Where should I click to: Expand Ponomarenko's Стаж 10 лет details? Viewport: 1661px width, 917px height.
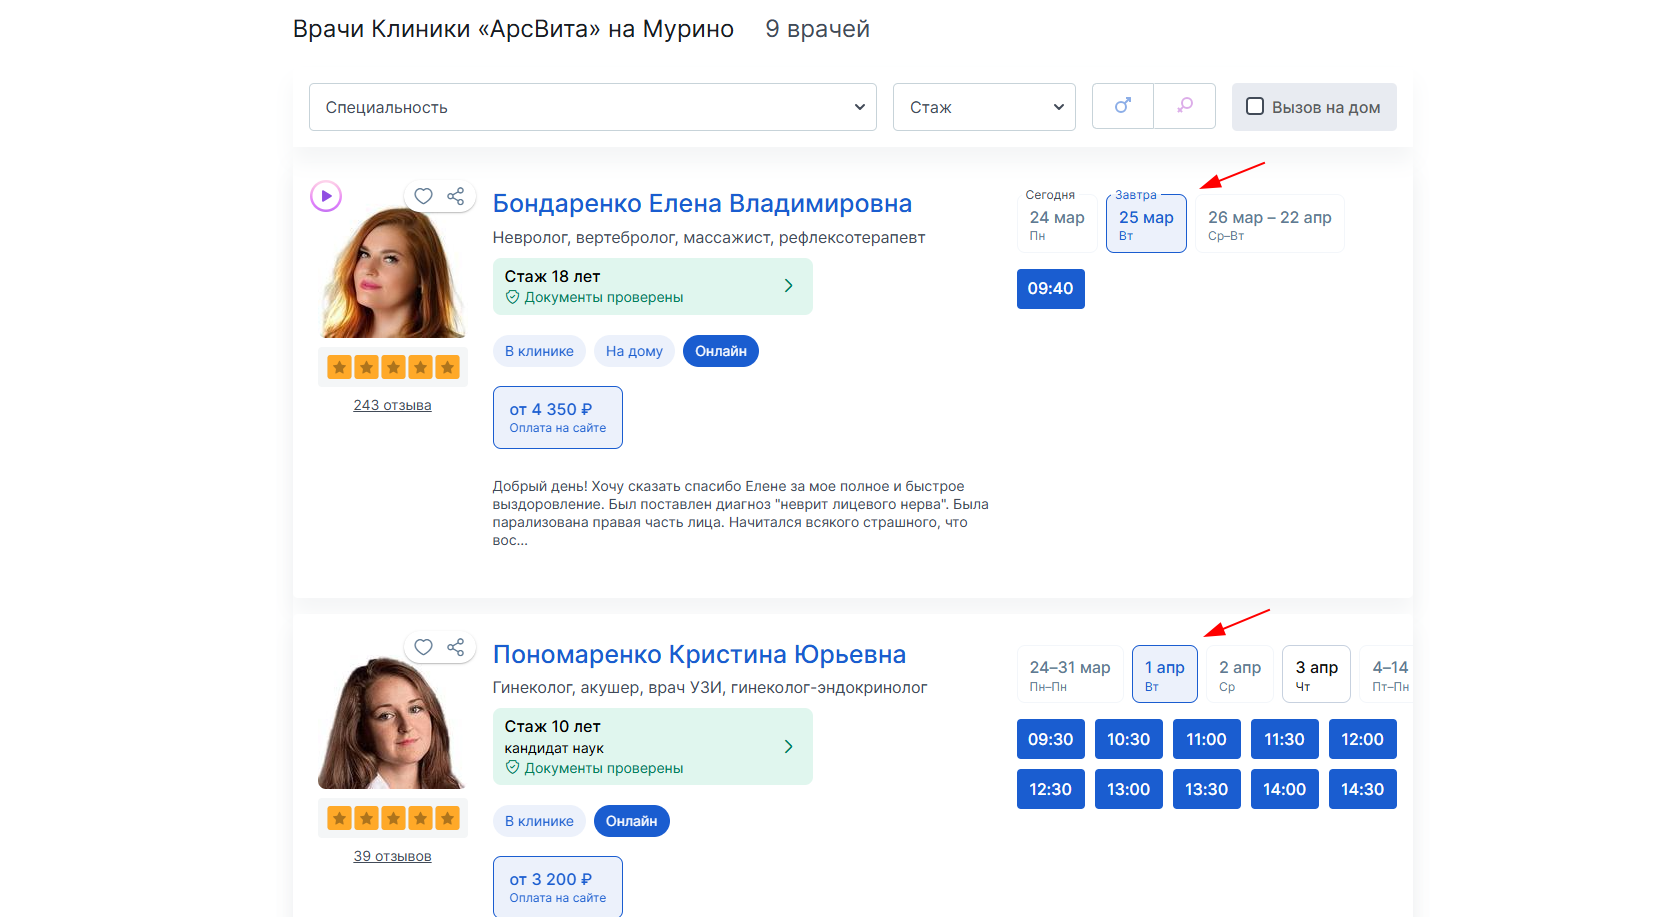(653, 746)
